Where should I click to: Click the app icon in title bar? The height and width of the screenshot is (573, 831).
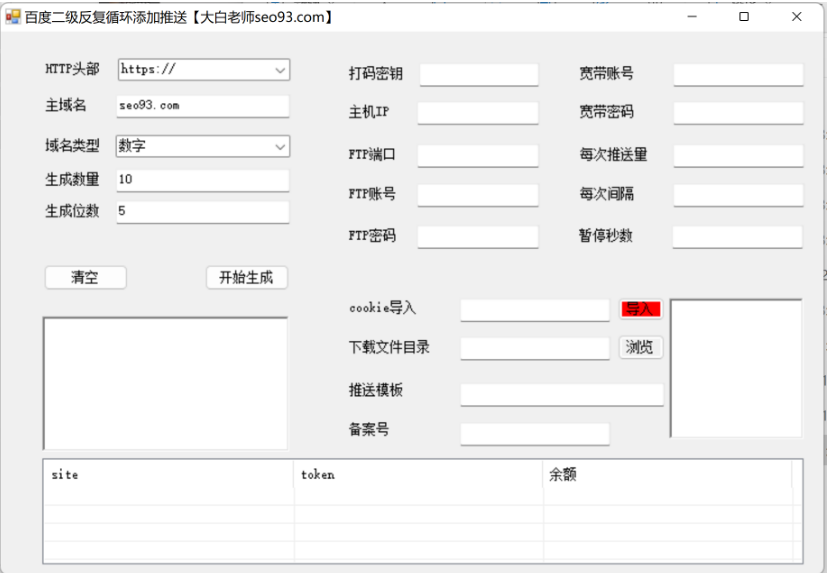(13, 17)
